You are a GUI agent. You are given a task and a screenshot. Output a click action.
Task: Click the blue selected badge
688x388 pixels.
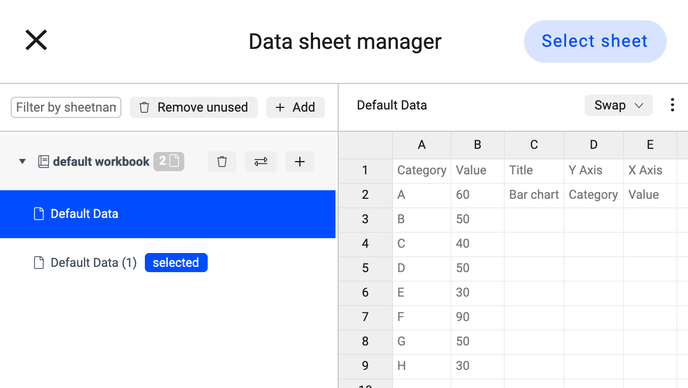(x=176, y=262)
